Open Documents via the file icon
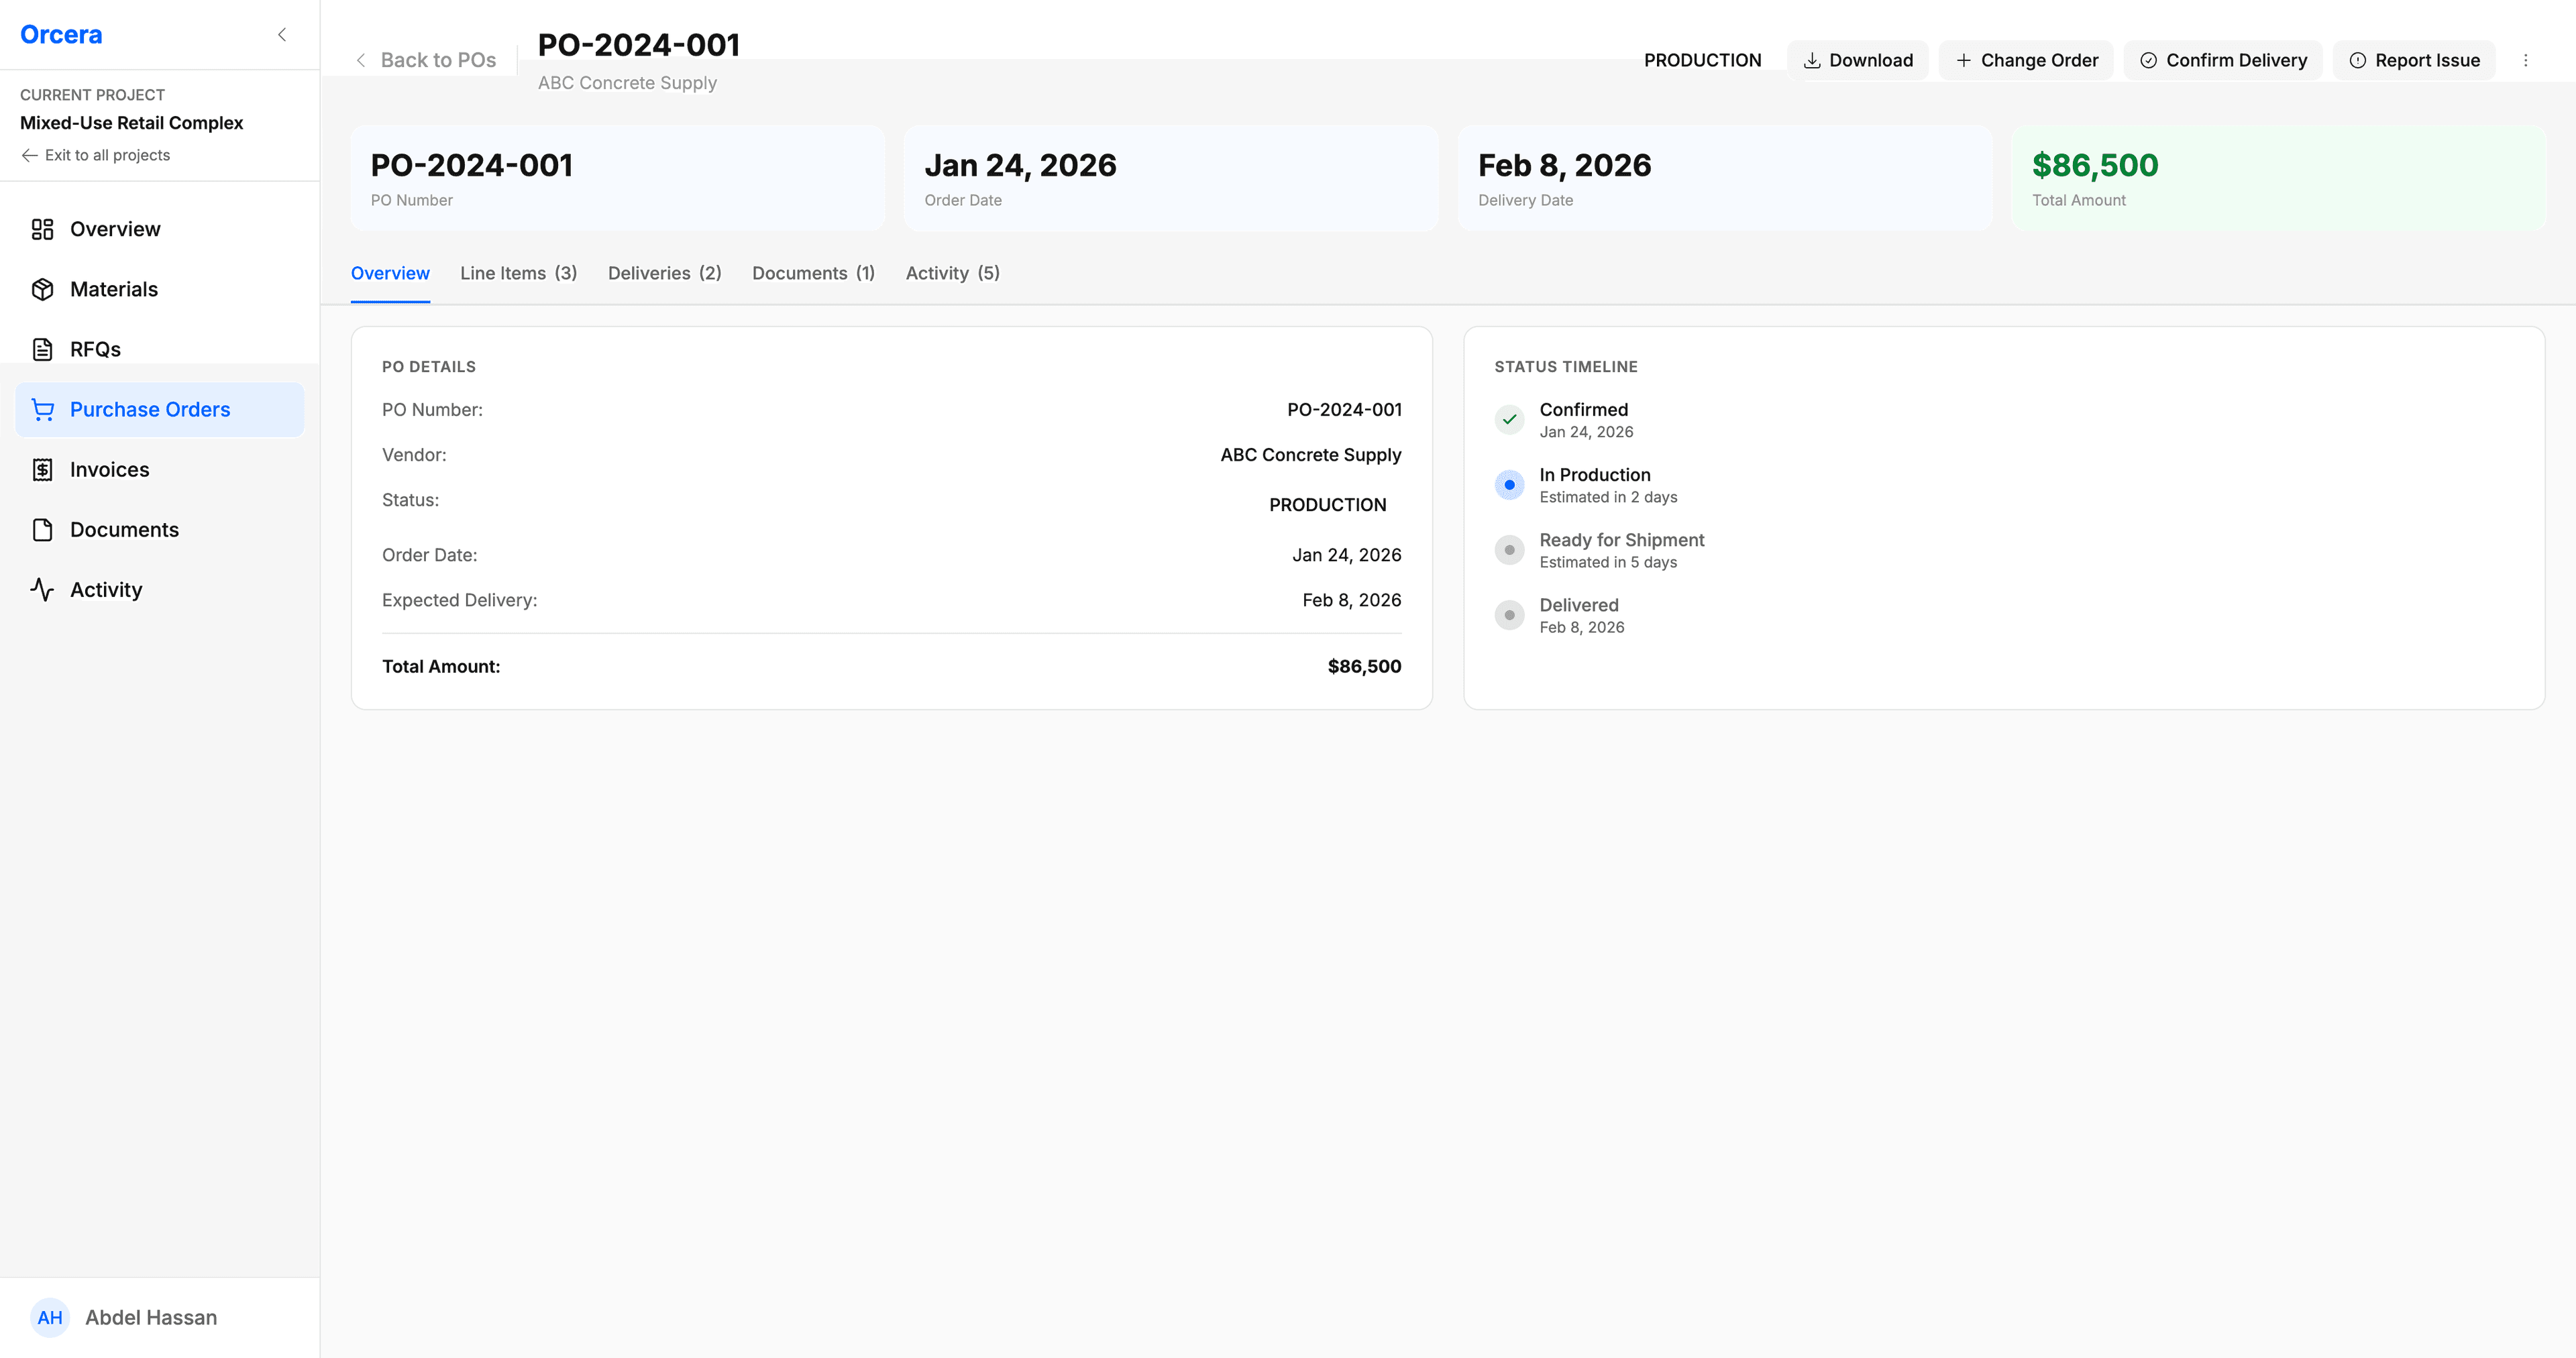 [x=43, y=529]
